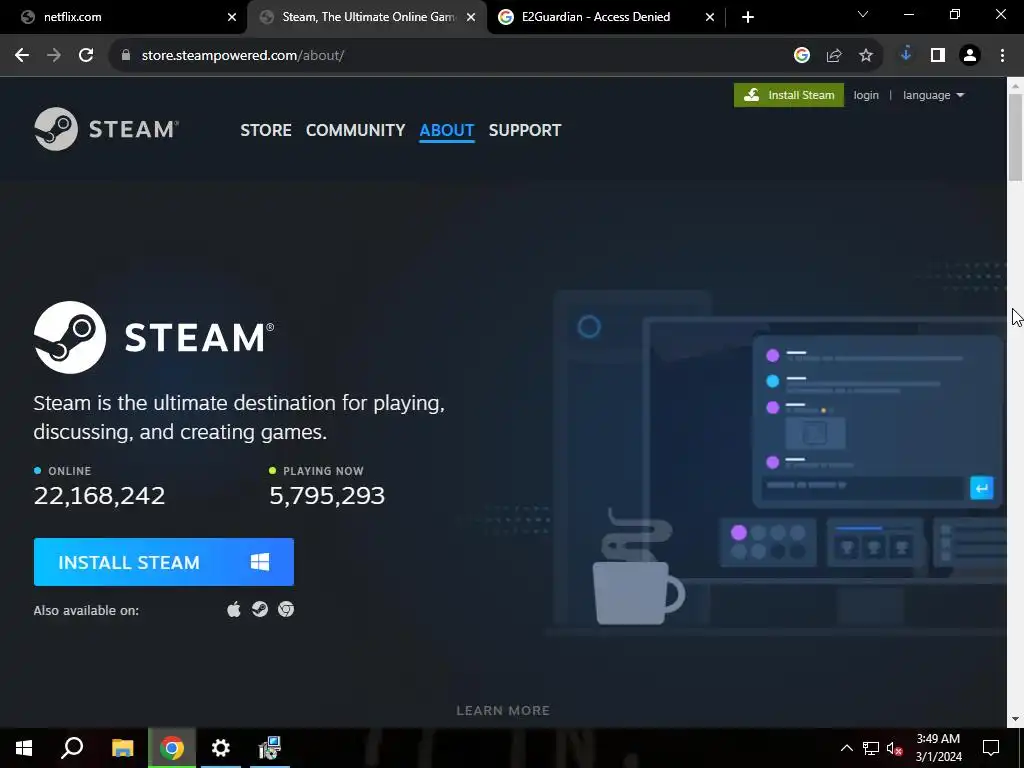Open File Explorer from taskbar
Image resolution: width=1024 pixels, height=768 pixels.
pos(122,748)
